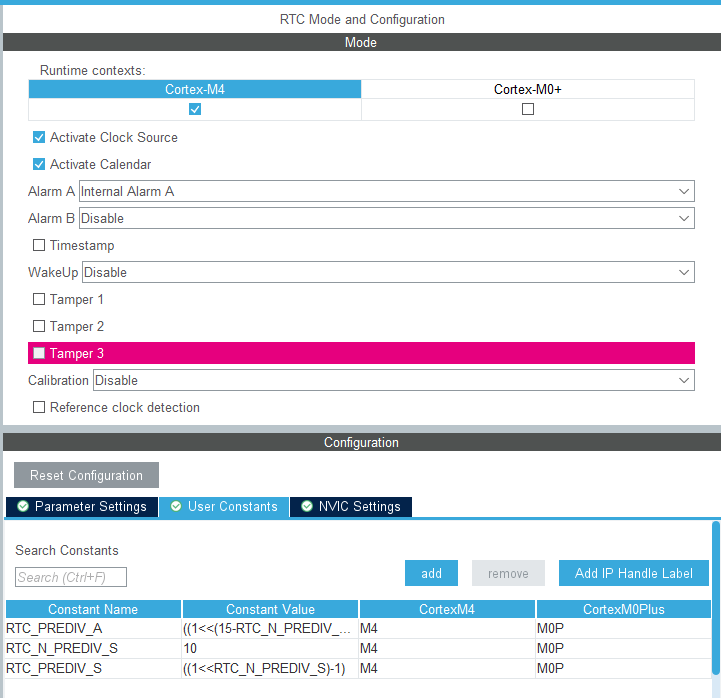Click Add IP Handle Label button
Screen dimensions: 721x698
634,573
